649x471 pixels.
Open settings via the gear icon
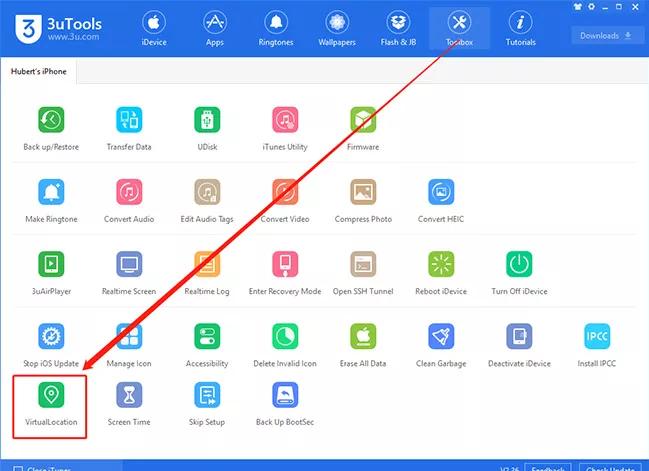pyautogui.click(x=591, y=7)
